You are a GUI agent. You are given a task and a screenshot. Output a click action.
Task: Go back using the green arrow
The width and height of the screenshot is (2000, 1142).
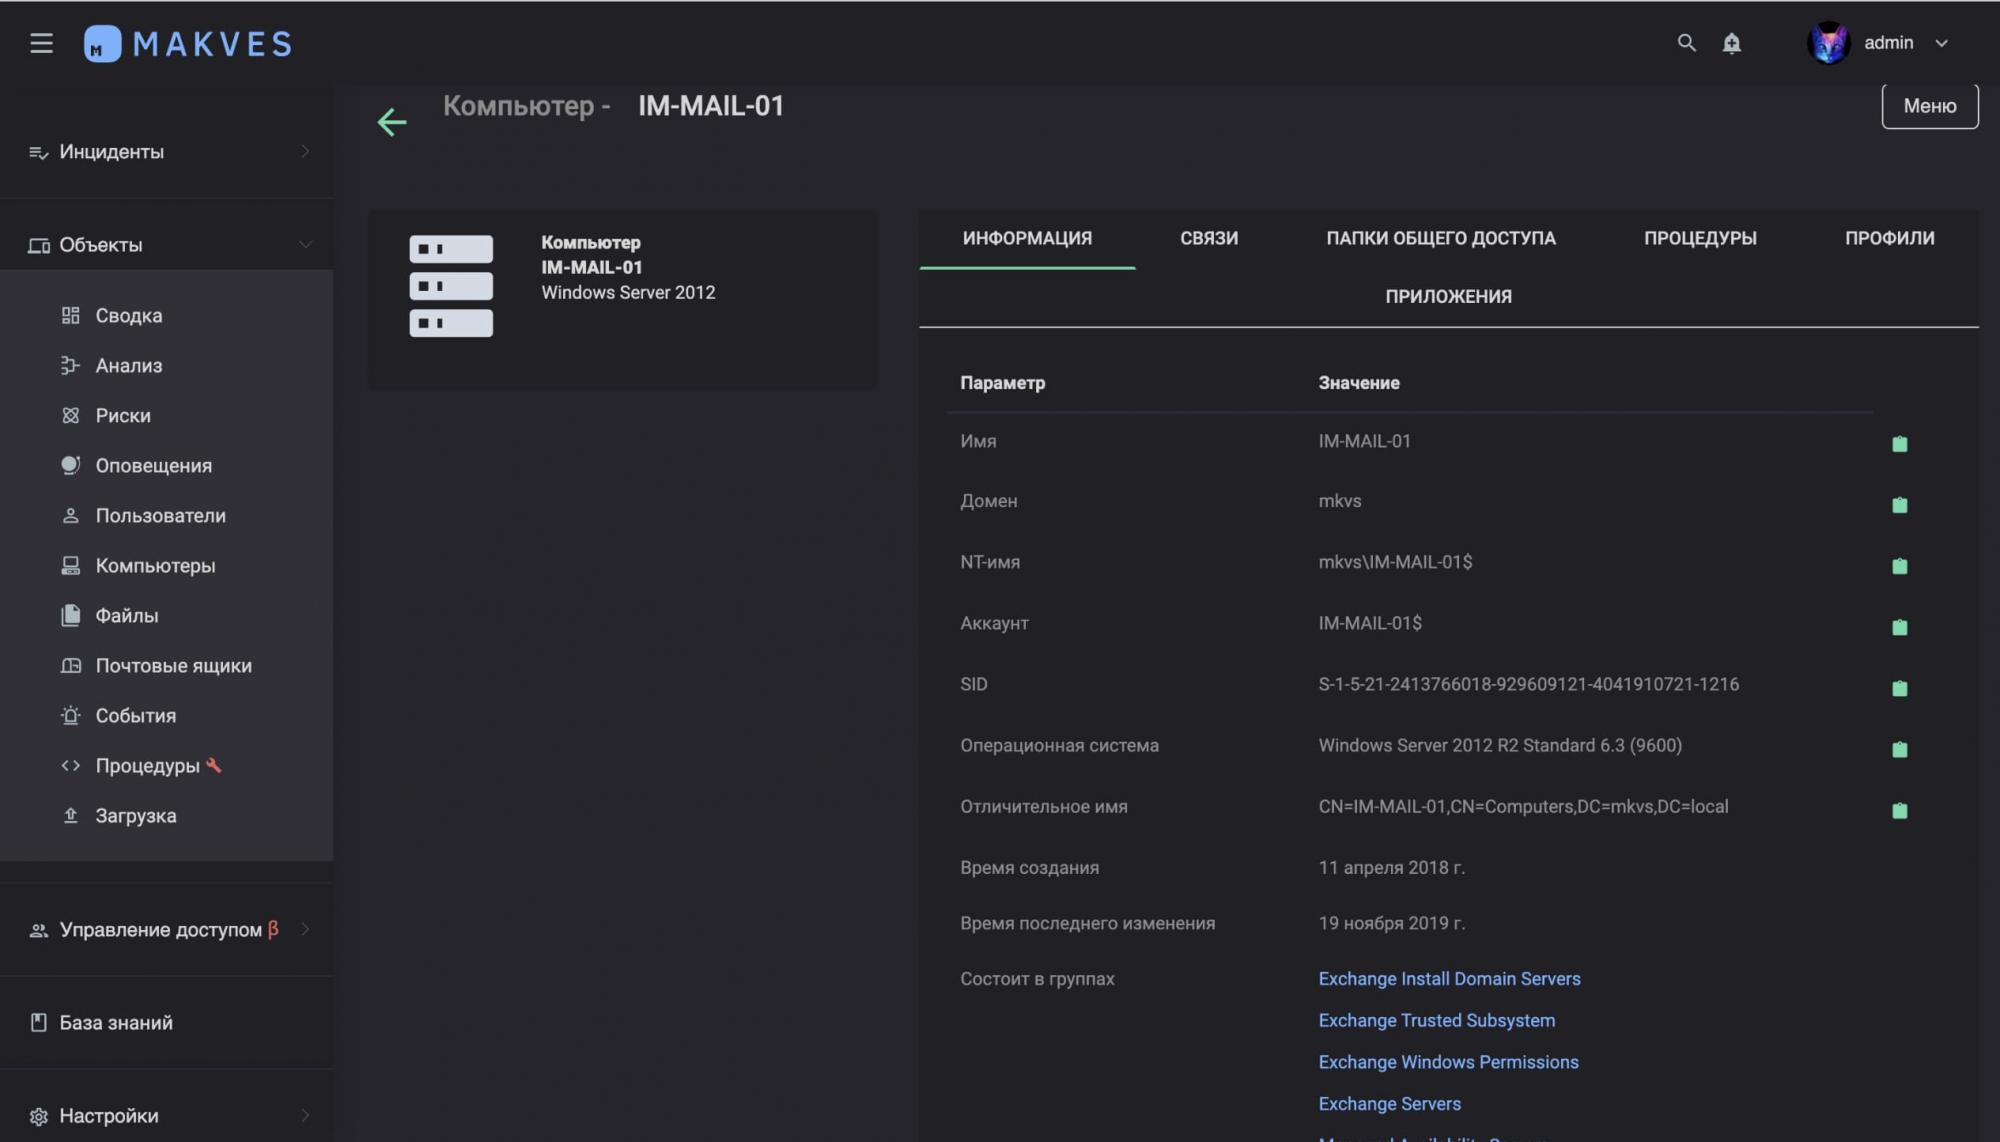click(392, 122)
